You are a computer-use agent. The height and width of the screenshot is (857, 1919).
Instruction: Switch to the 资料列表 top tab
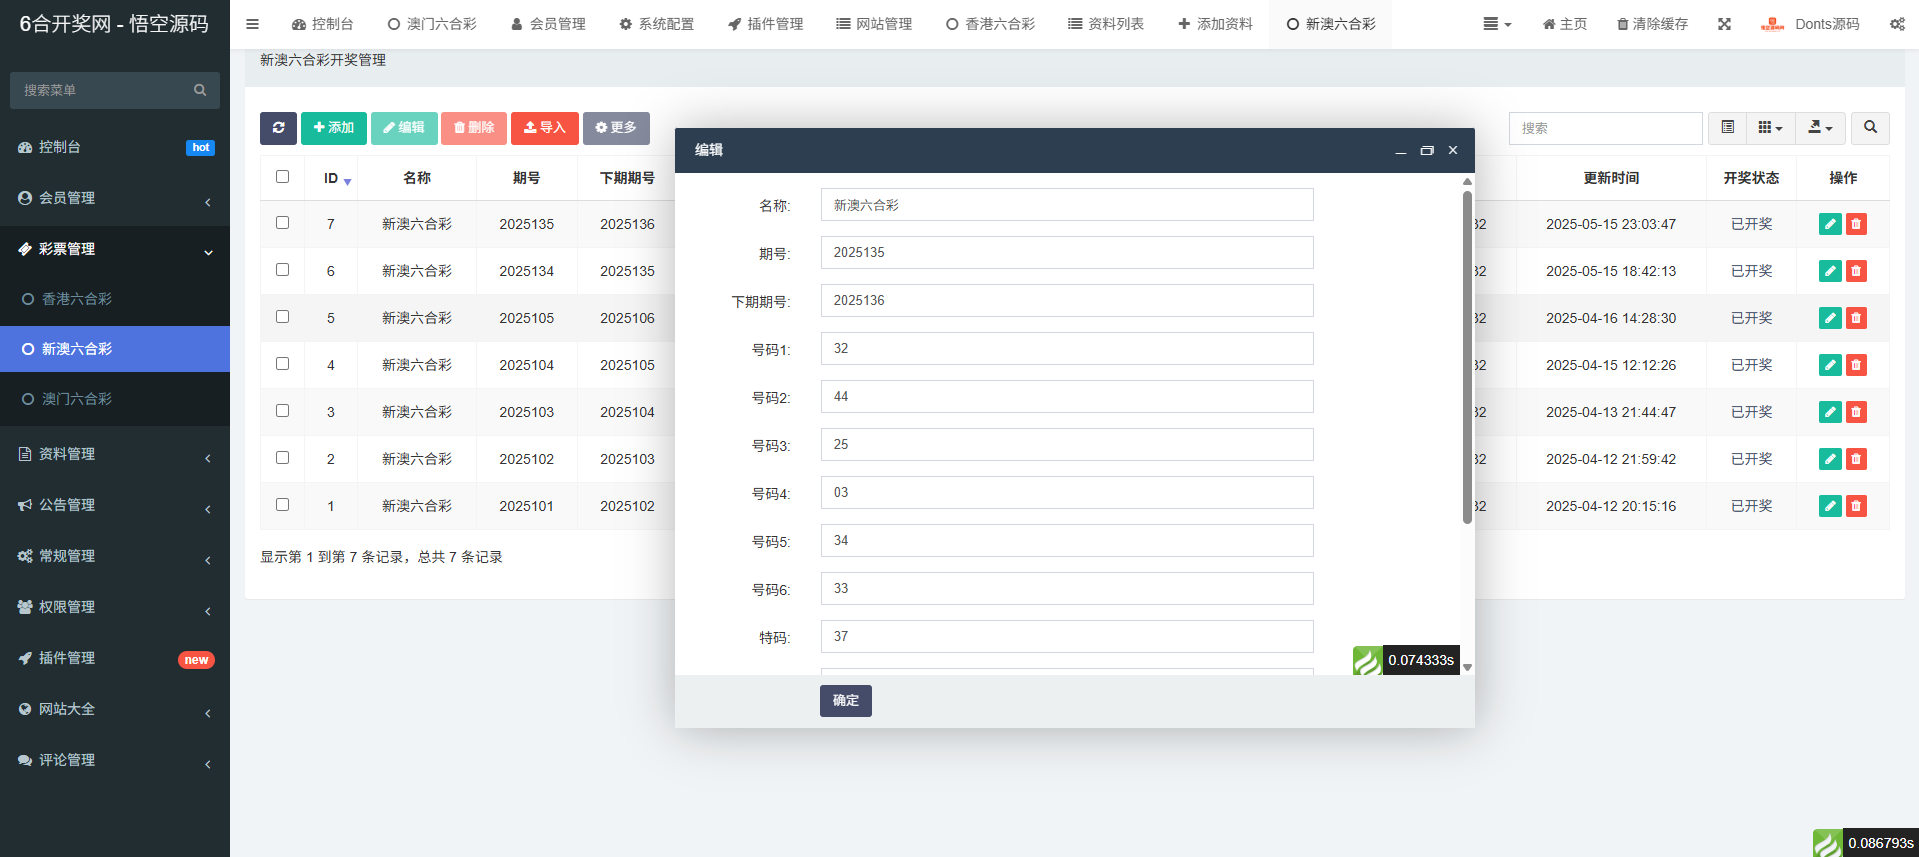(x=1105, y=24)
